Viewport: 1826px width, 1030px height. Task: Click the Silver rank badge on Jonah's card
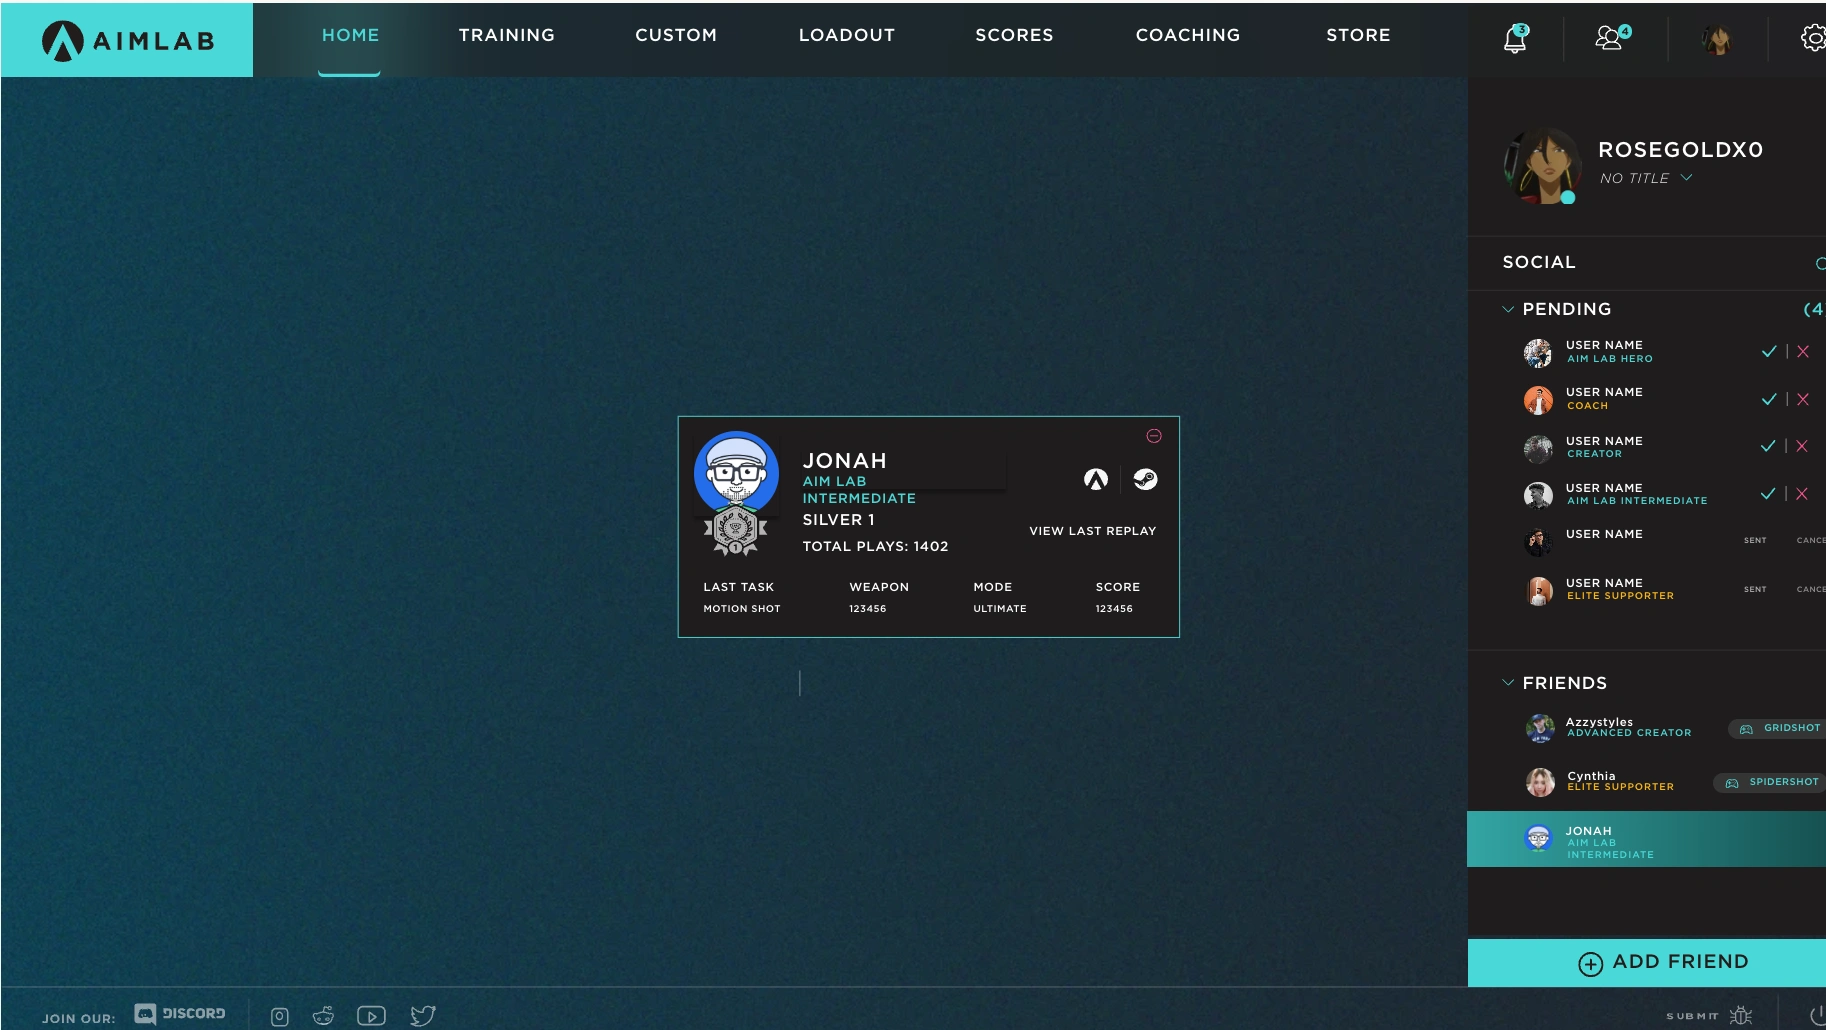coord(736,531)
